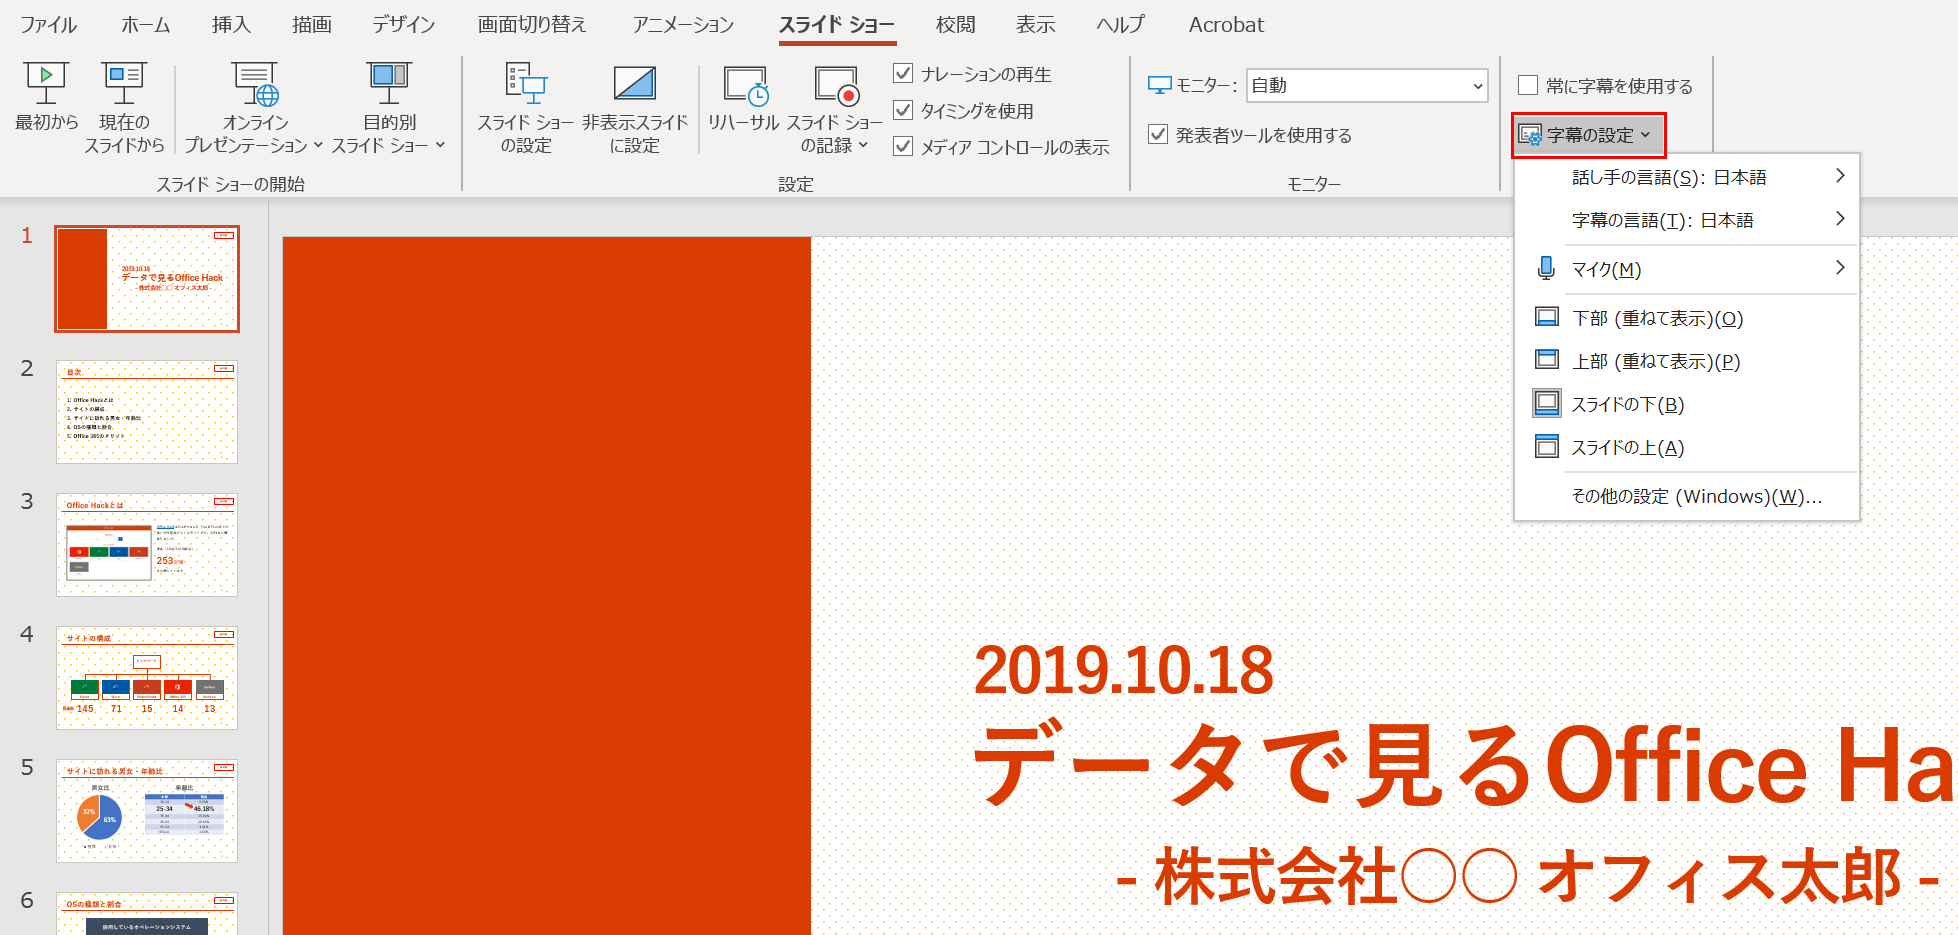Switch to the デザイン tab
Screen dimensions: 1958x935
[x=404, y=25]
